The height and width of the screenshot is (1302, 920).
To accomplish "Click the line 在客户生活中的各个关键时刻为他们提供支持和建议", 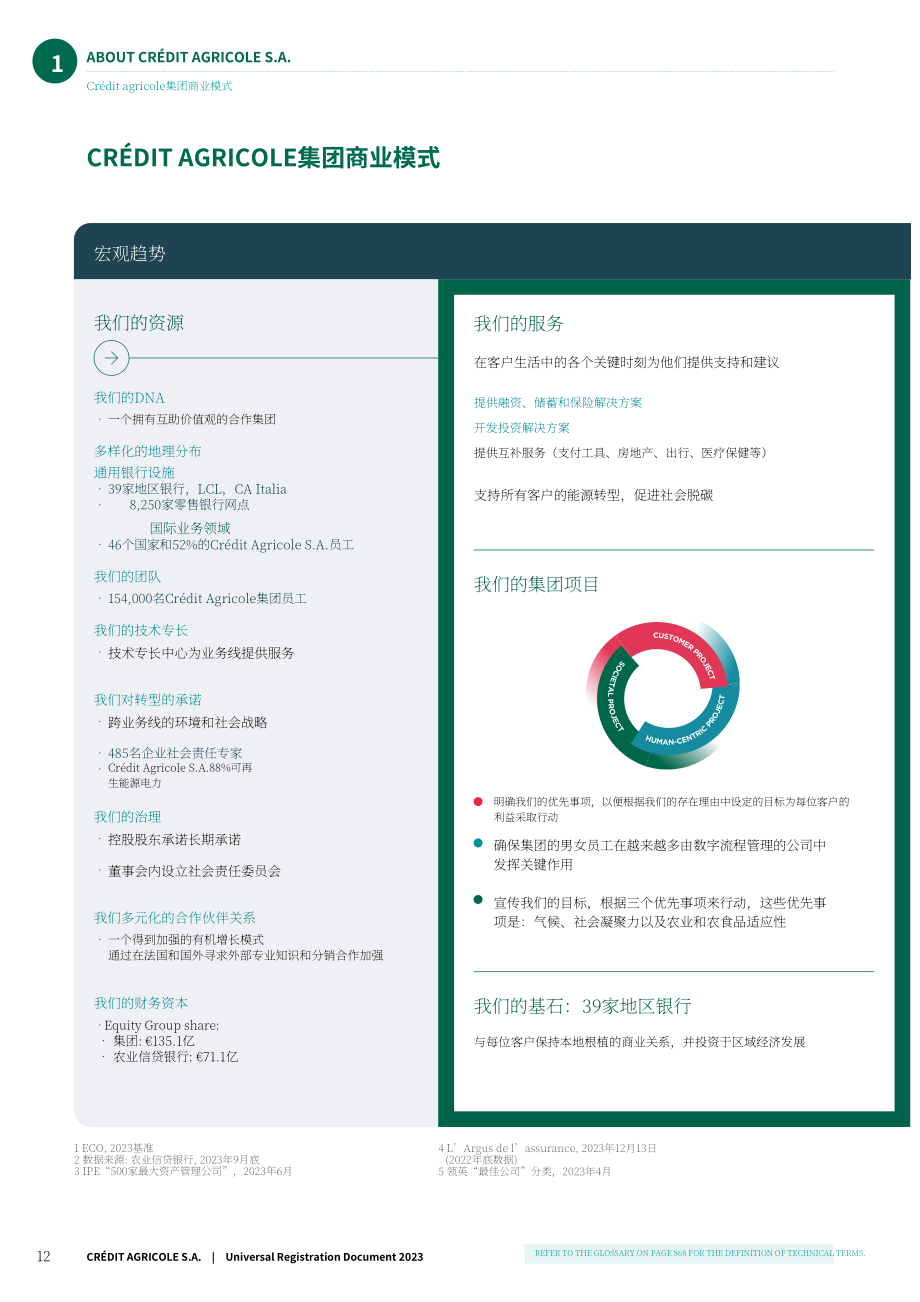I will (x=627, y=362).
